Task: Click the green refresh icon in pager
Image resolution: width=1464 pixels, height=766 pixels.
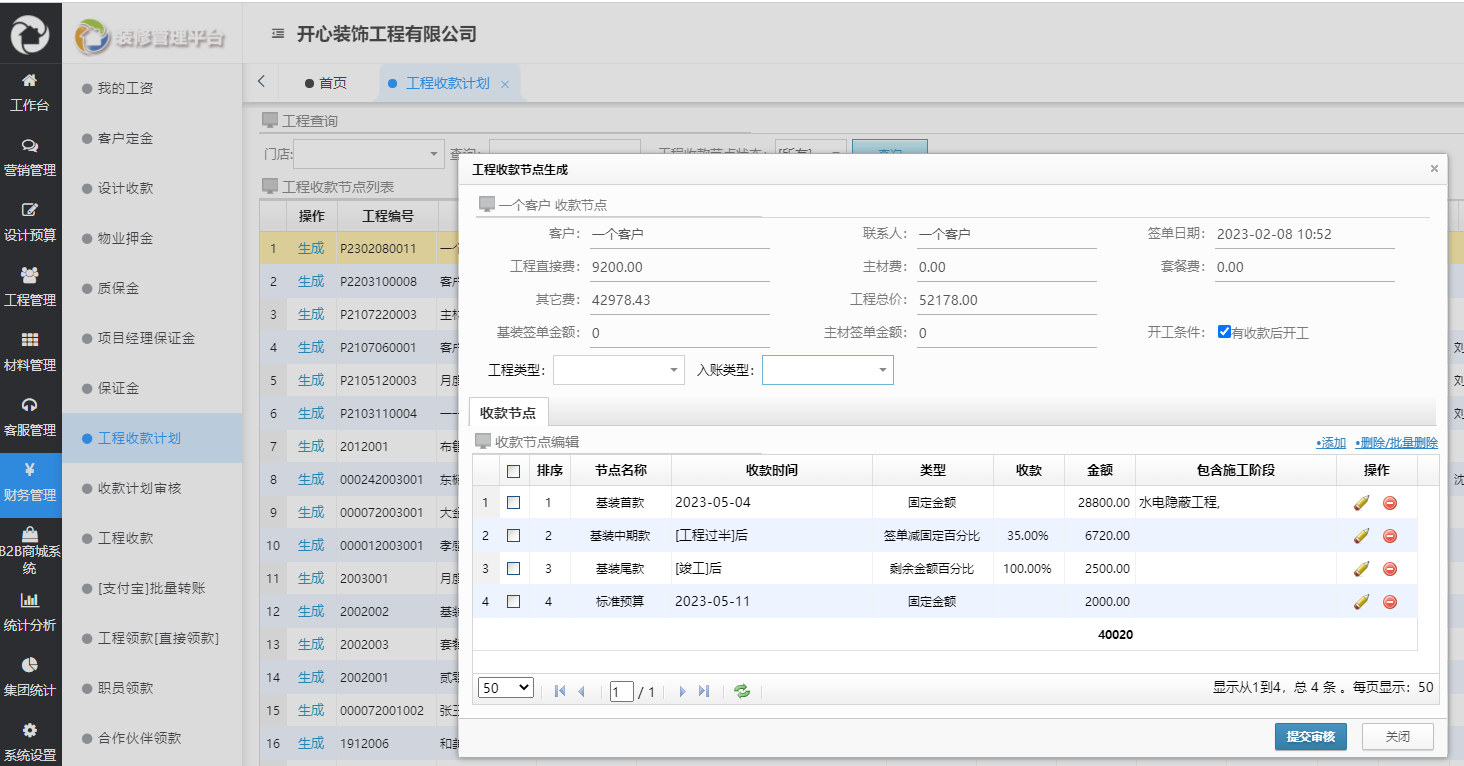Action: [741, 691]
